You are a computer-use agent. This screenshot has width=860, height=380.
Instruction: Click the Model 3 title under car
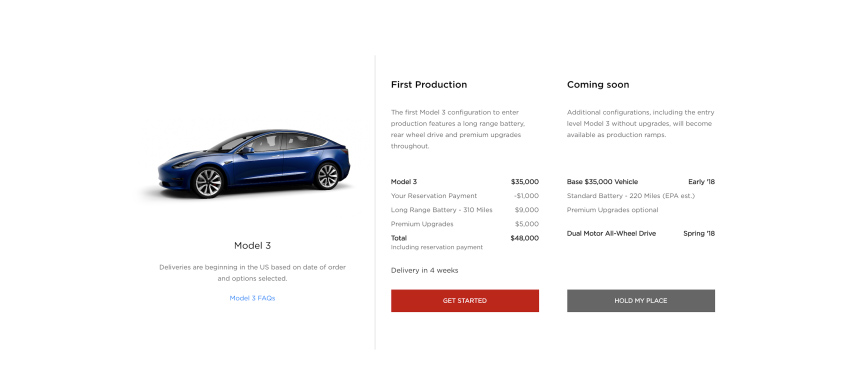[x=252, y=246]
